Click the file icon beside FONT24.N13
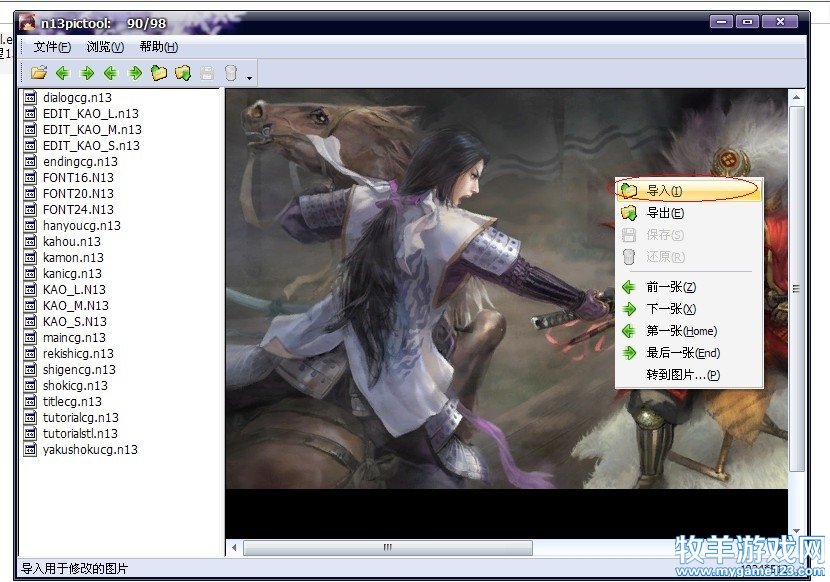830x582 pixels. point(31,209)
